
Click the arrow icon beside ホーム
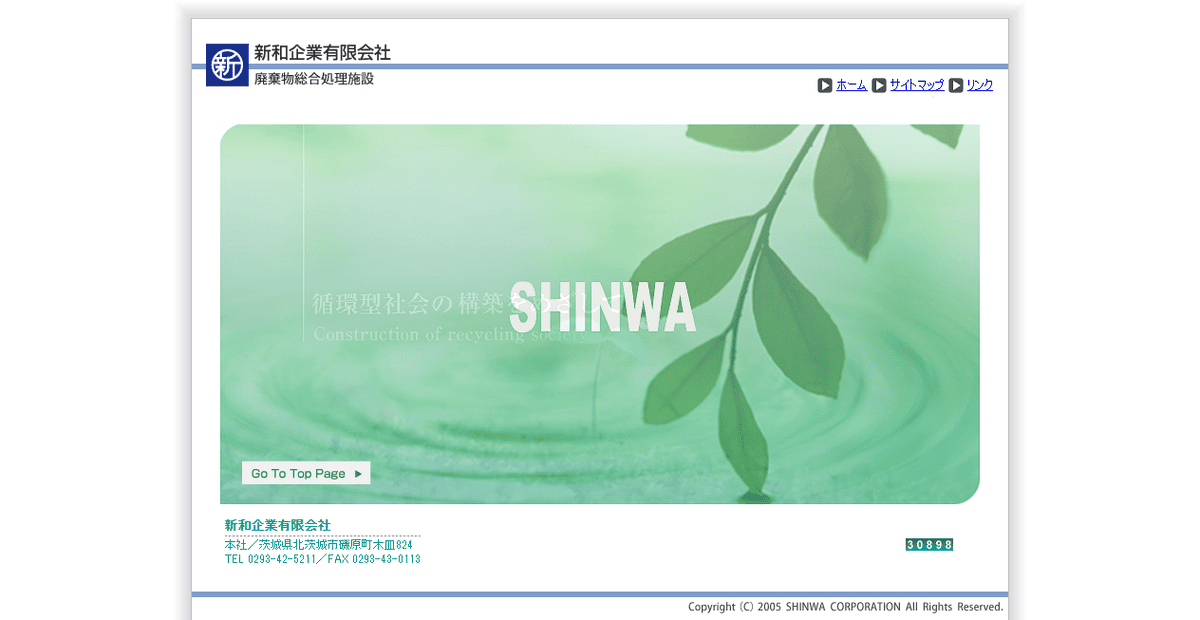[824, 85]
